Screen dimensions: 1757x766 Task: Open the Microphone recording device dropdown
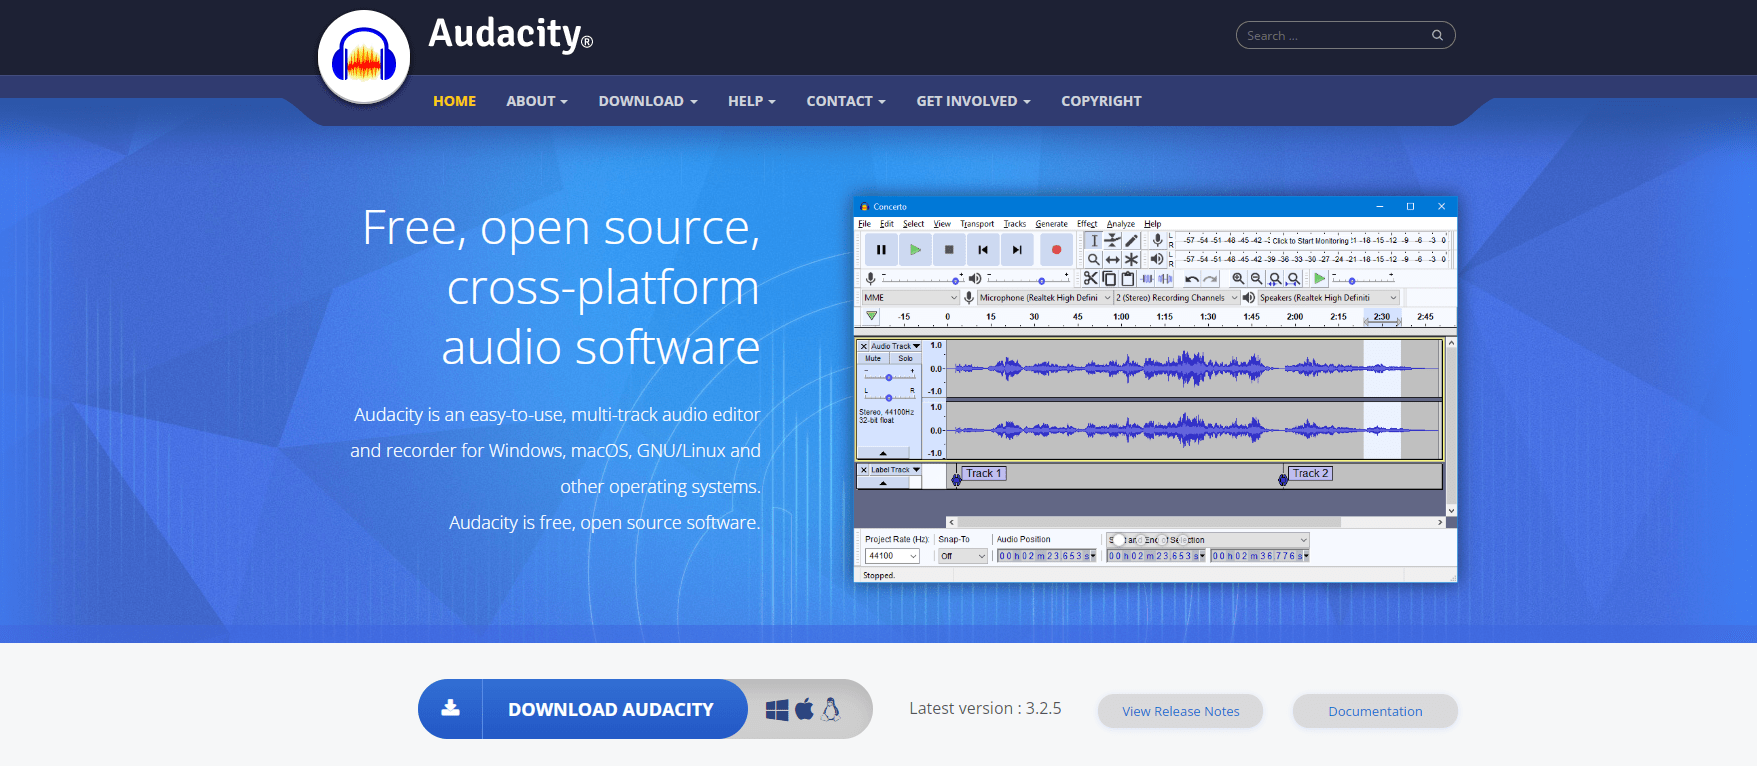[1045, 298]
